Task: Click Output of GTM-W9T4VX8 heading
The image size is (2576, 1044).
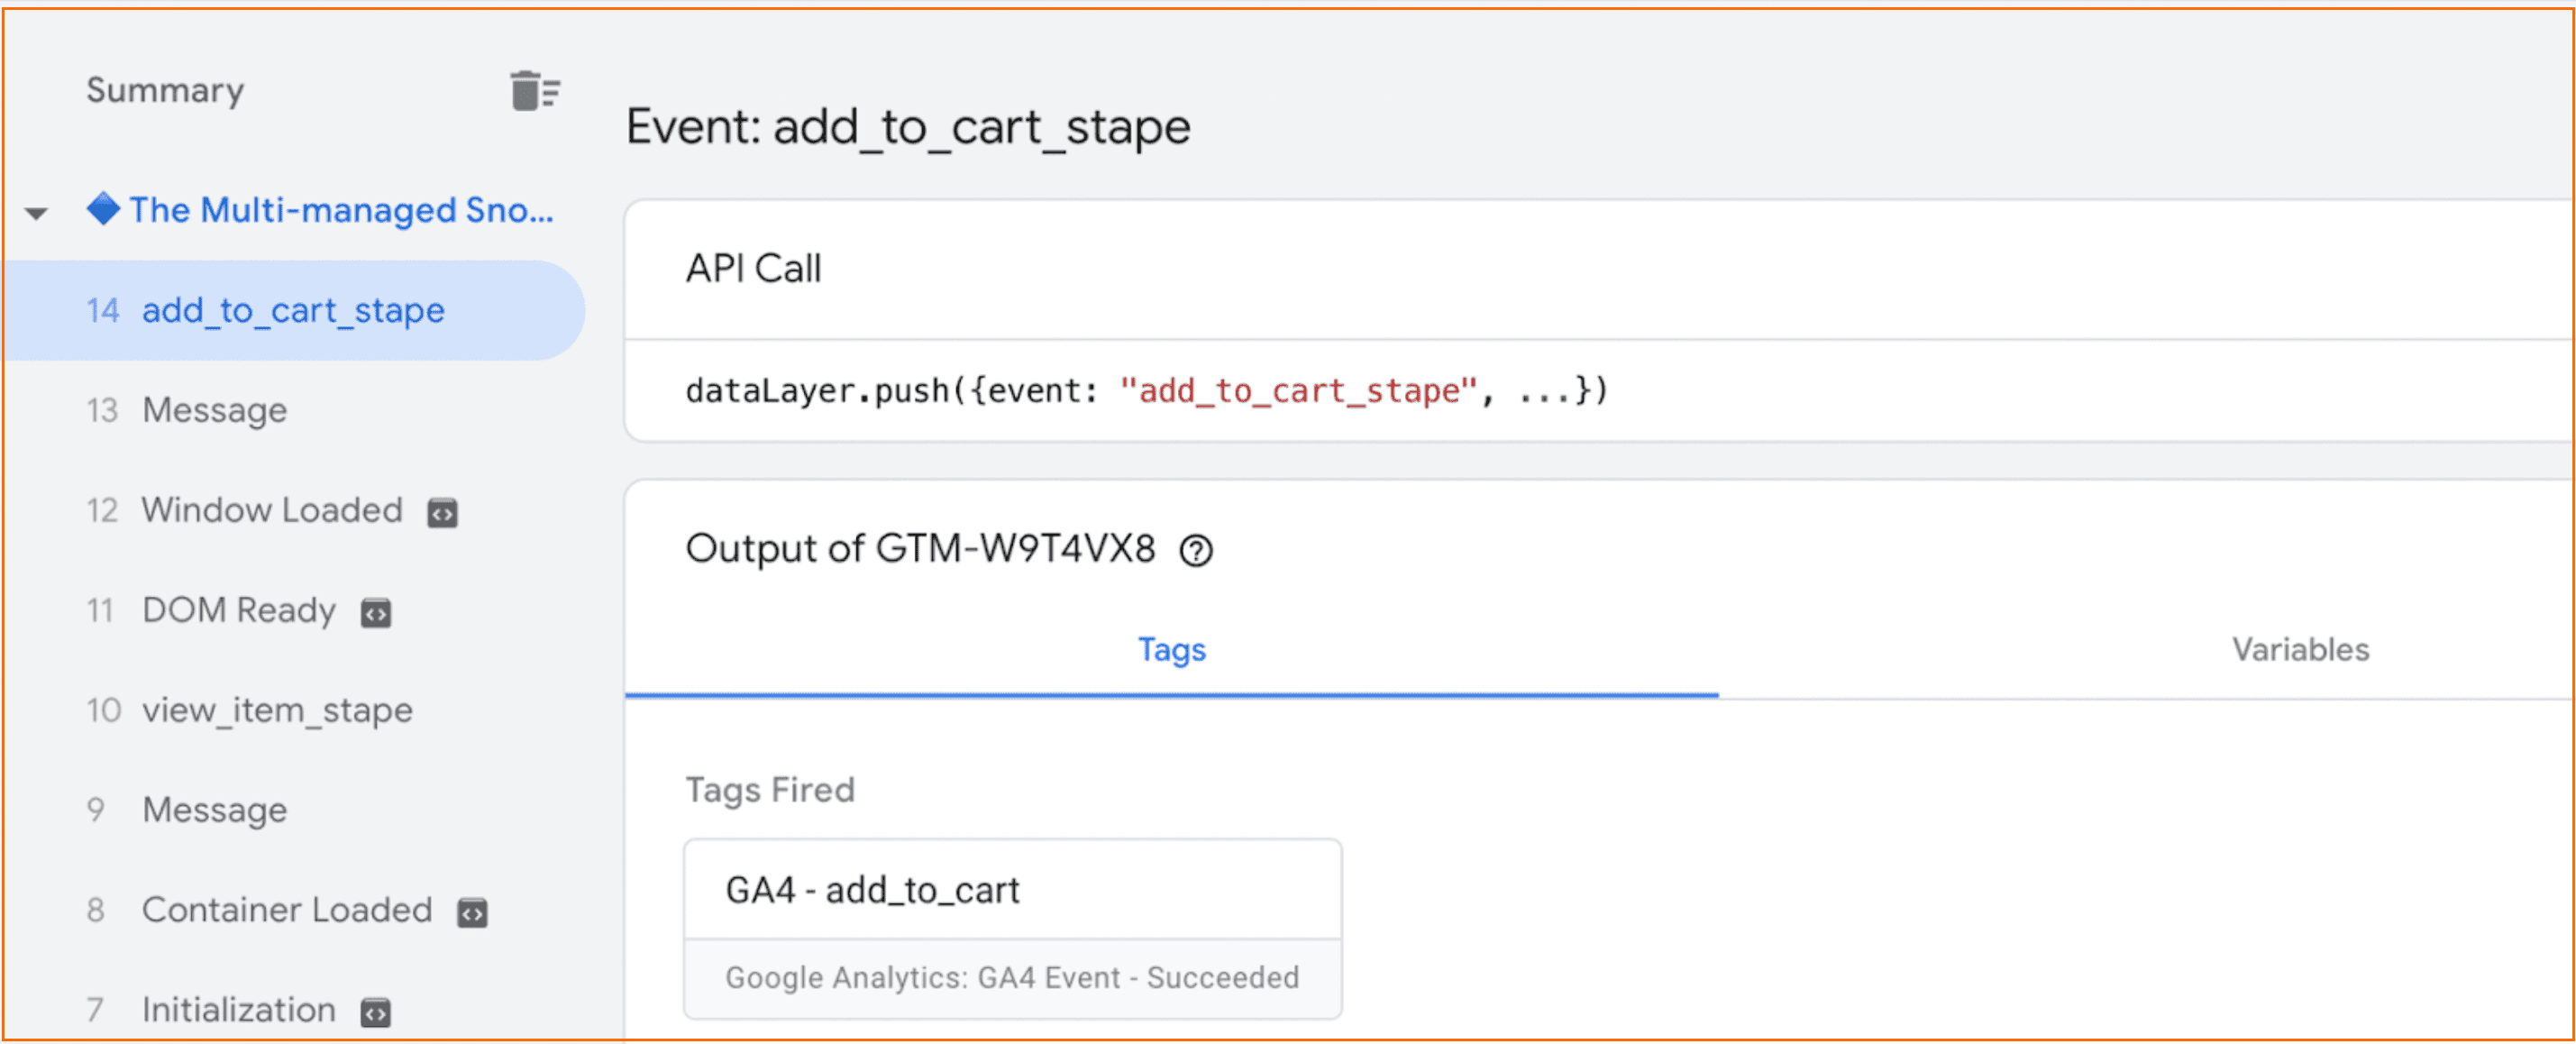Action: click(920, 549)
